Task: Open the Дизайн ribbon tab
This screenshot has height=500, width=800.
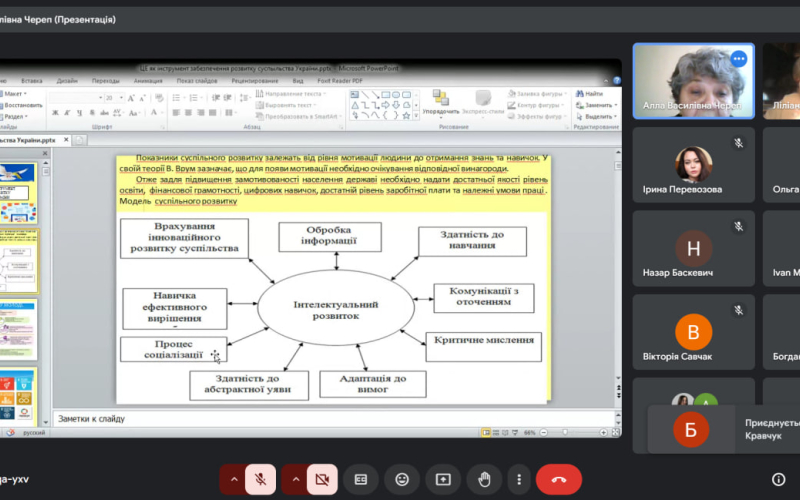Action: click(x=67, y=80)
